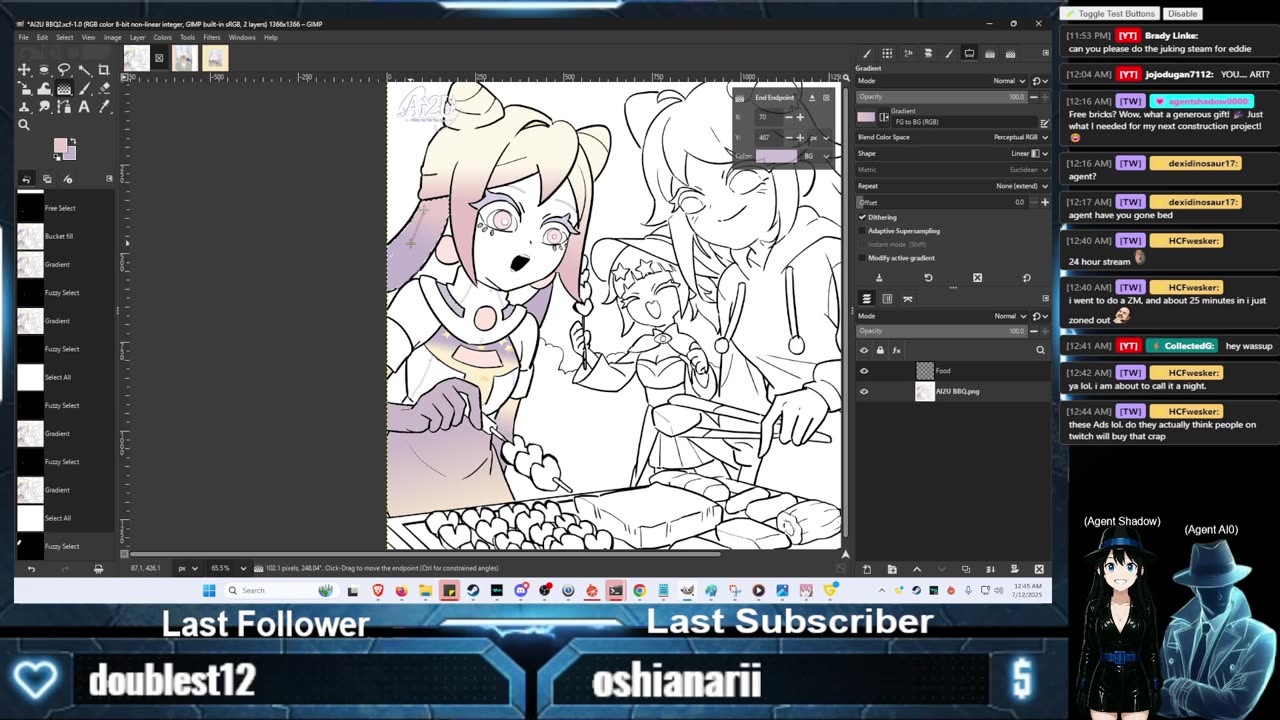Open the Windows menu
The image size is (1280, 720).
[242, 37]
